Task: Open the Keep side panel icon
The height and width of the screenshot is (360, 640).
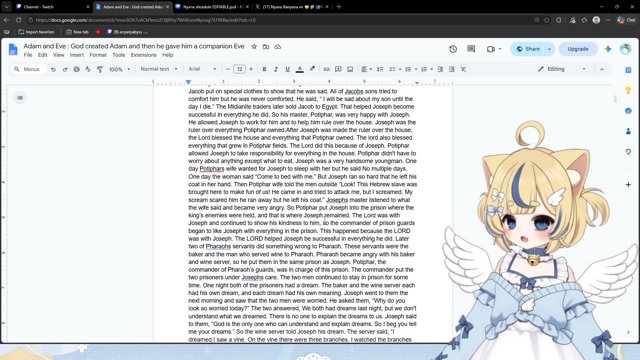Action: click(x=628, y=90)
